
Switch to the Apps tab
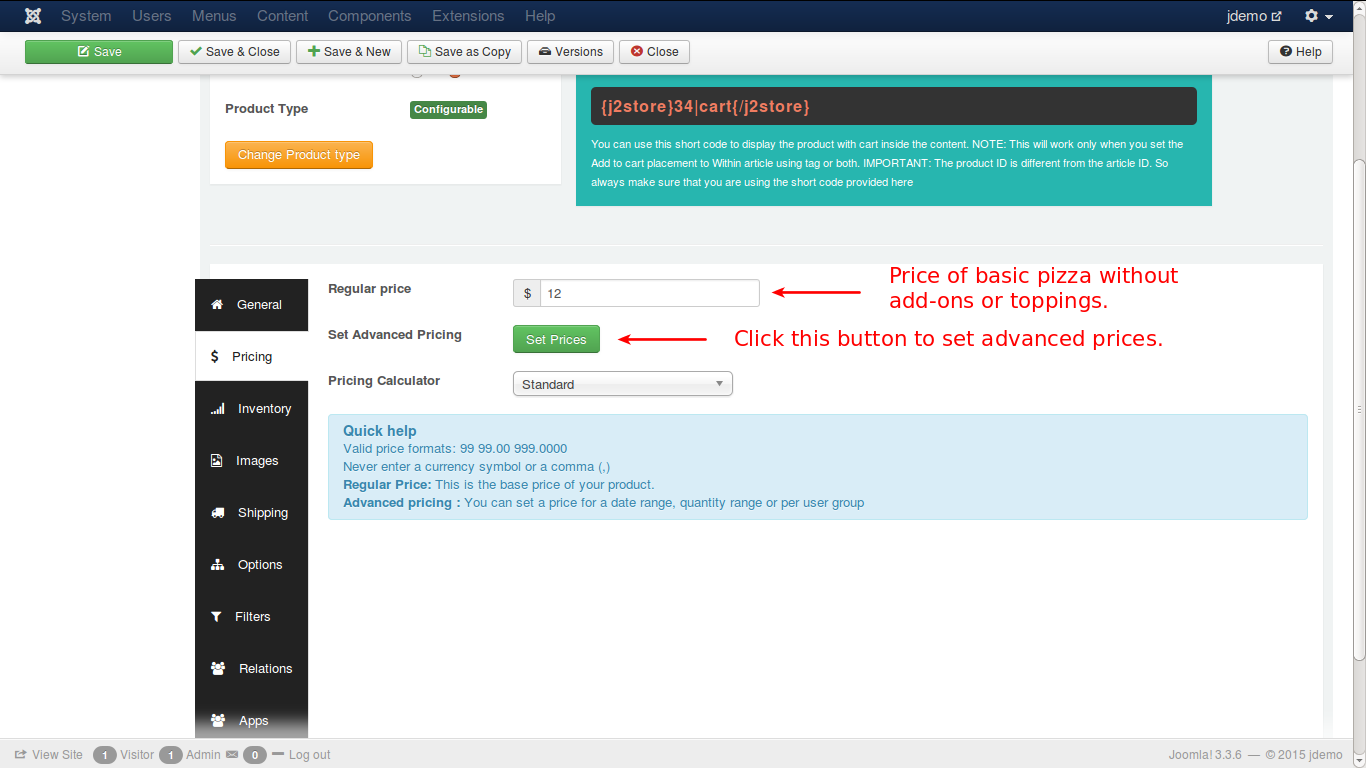click(252, 720)
